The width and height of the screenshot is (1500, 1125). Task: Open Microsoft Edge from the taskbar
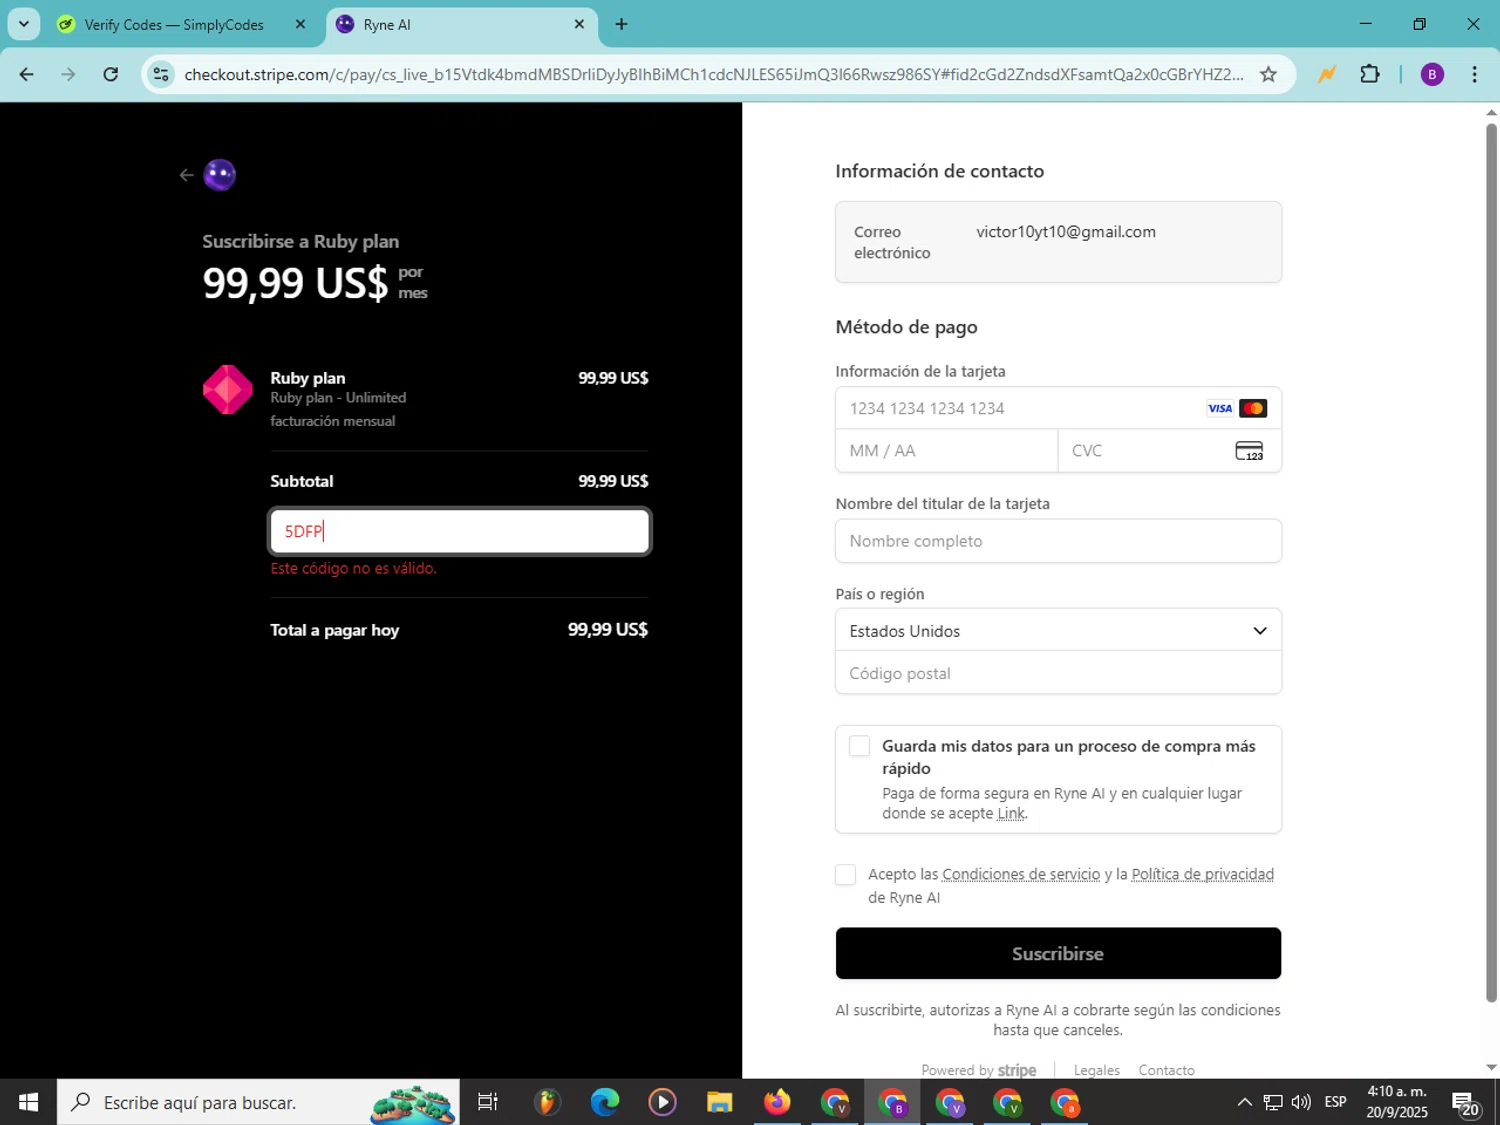604,1102
